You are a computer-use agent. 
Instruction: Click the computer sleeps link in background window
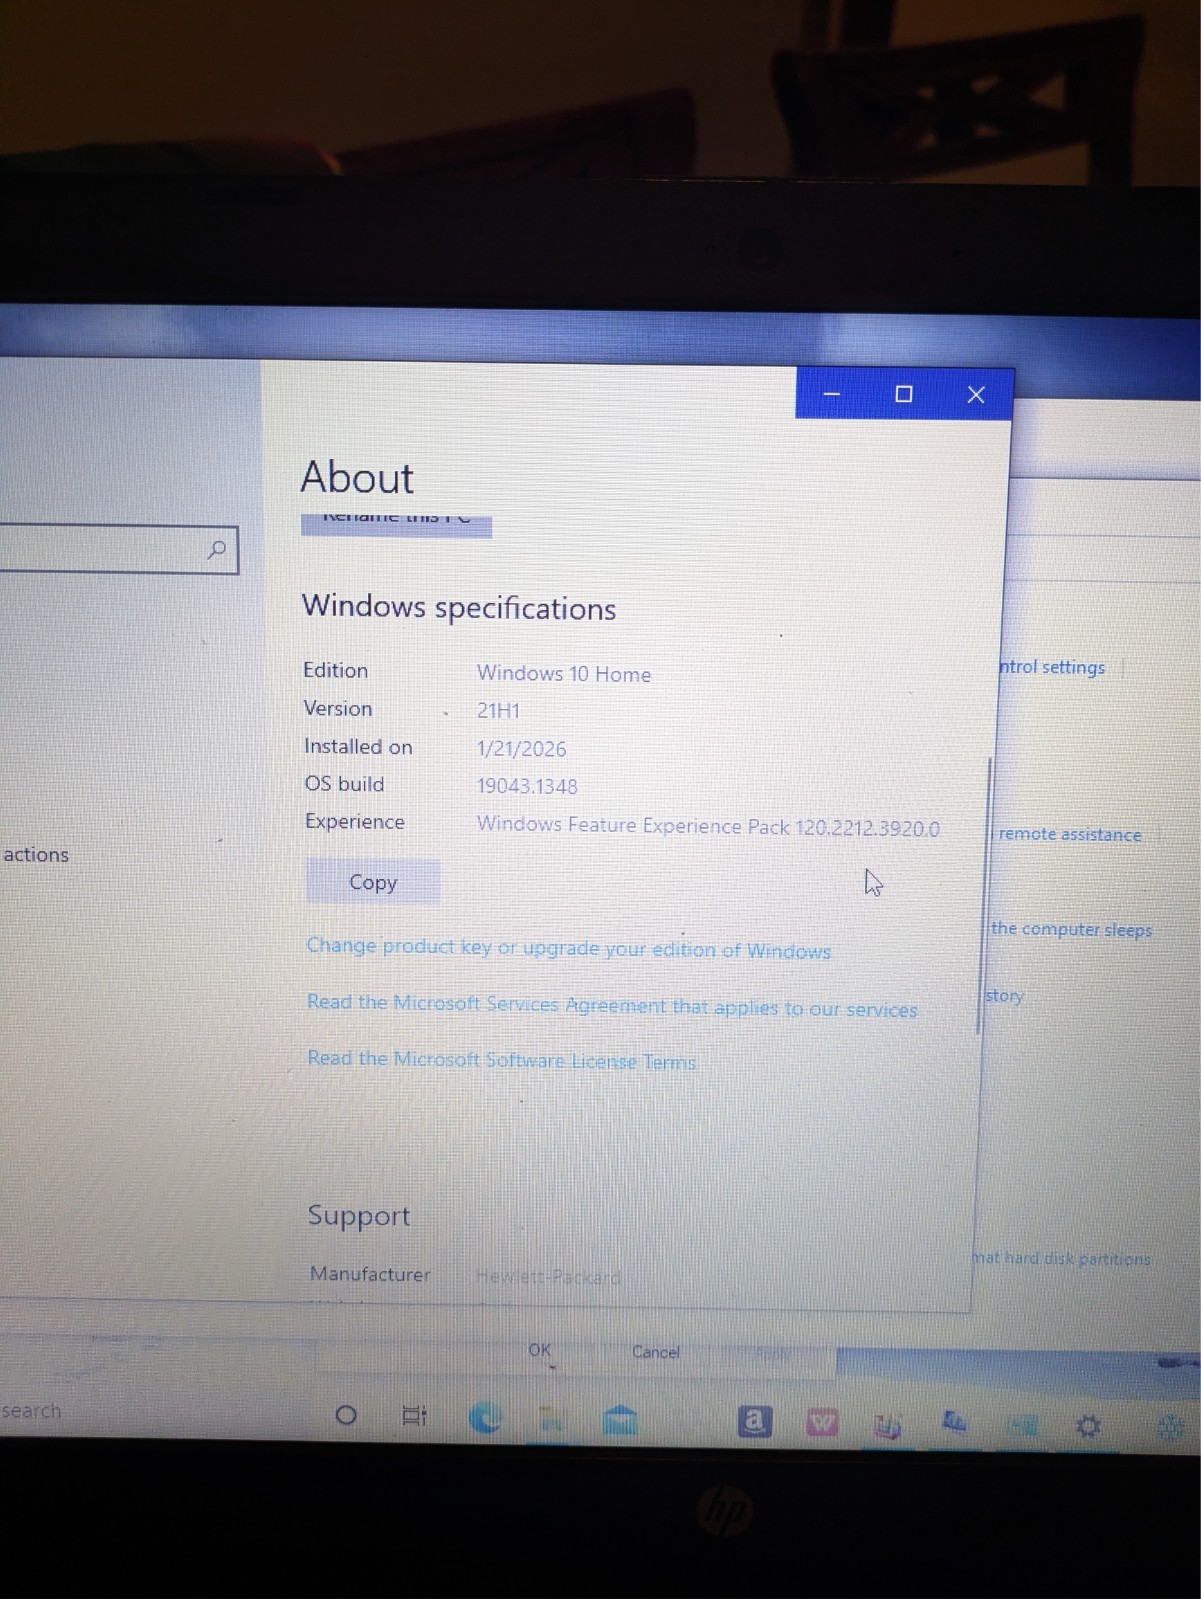(x=1071, y=929)
